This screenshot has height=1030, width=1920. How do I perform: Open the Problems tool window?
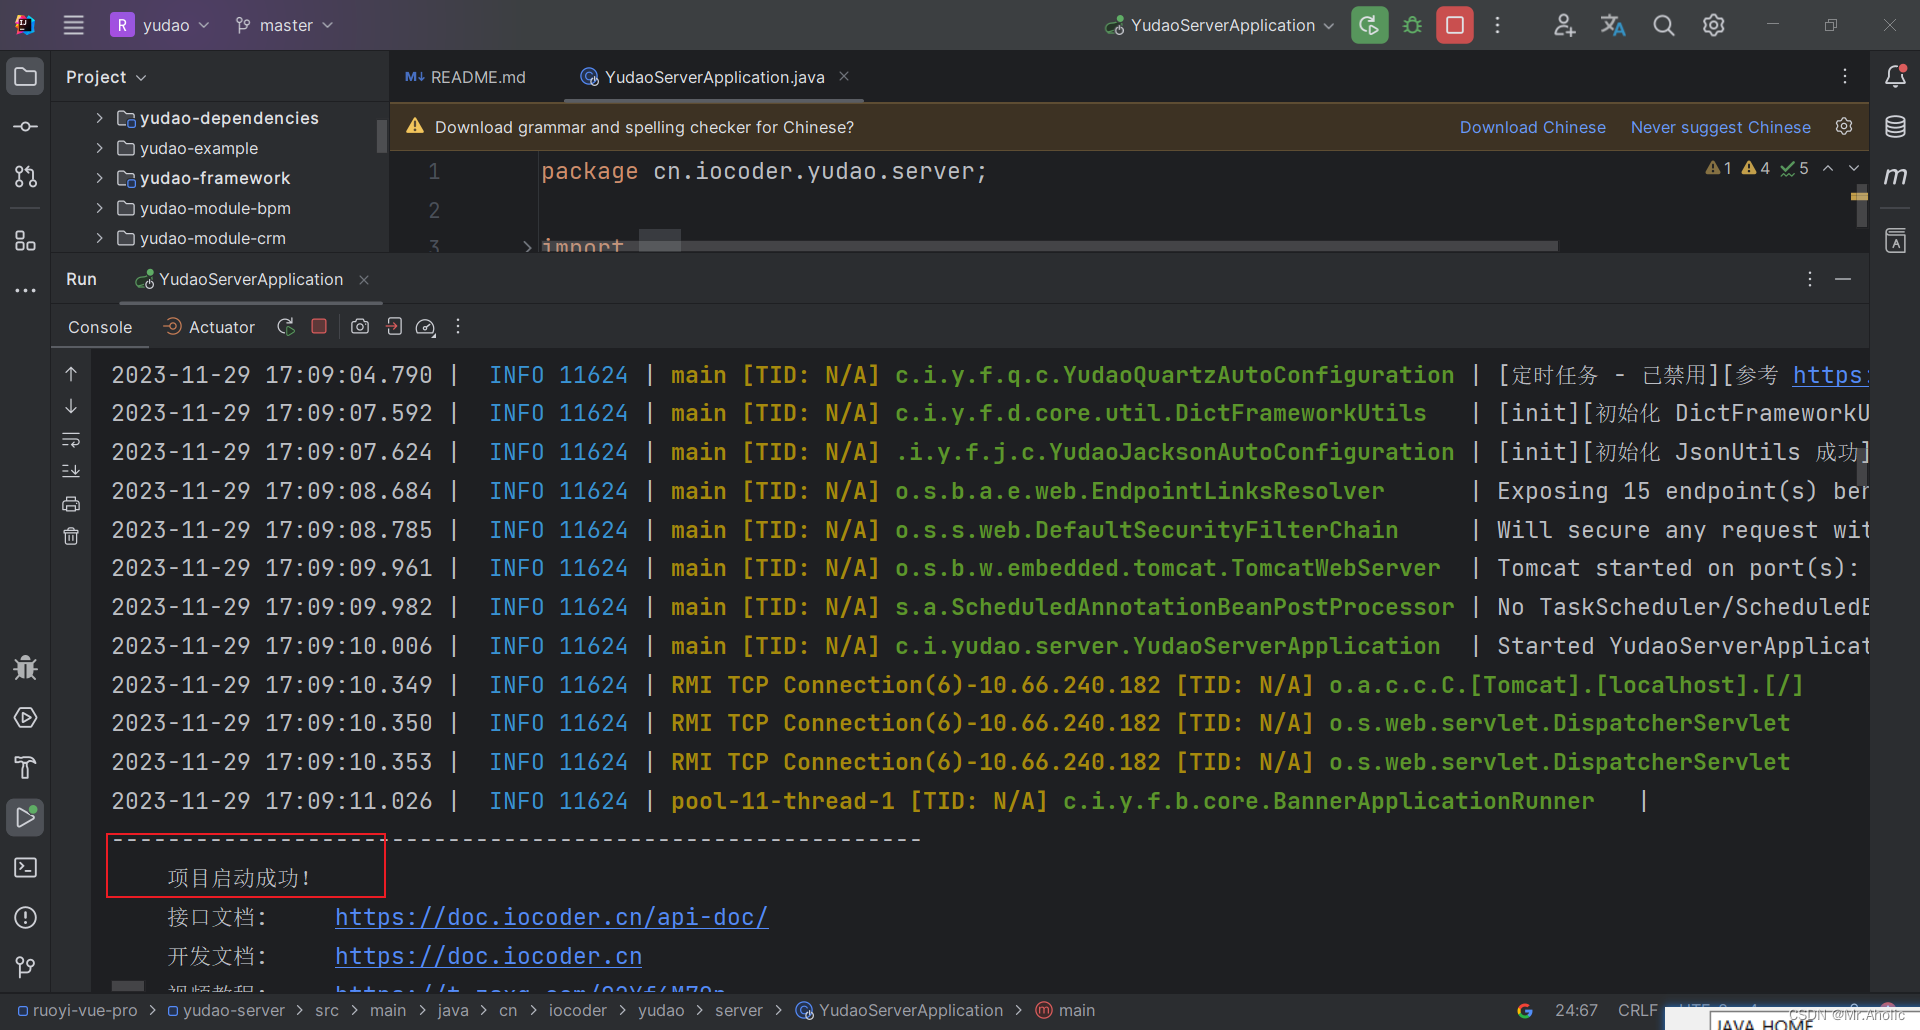click(x=25, y=918)
